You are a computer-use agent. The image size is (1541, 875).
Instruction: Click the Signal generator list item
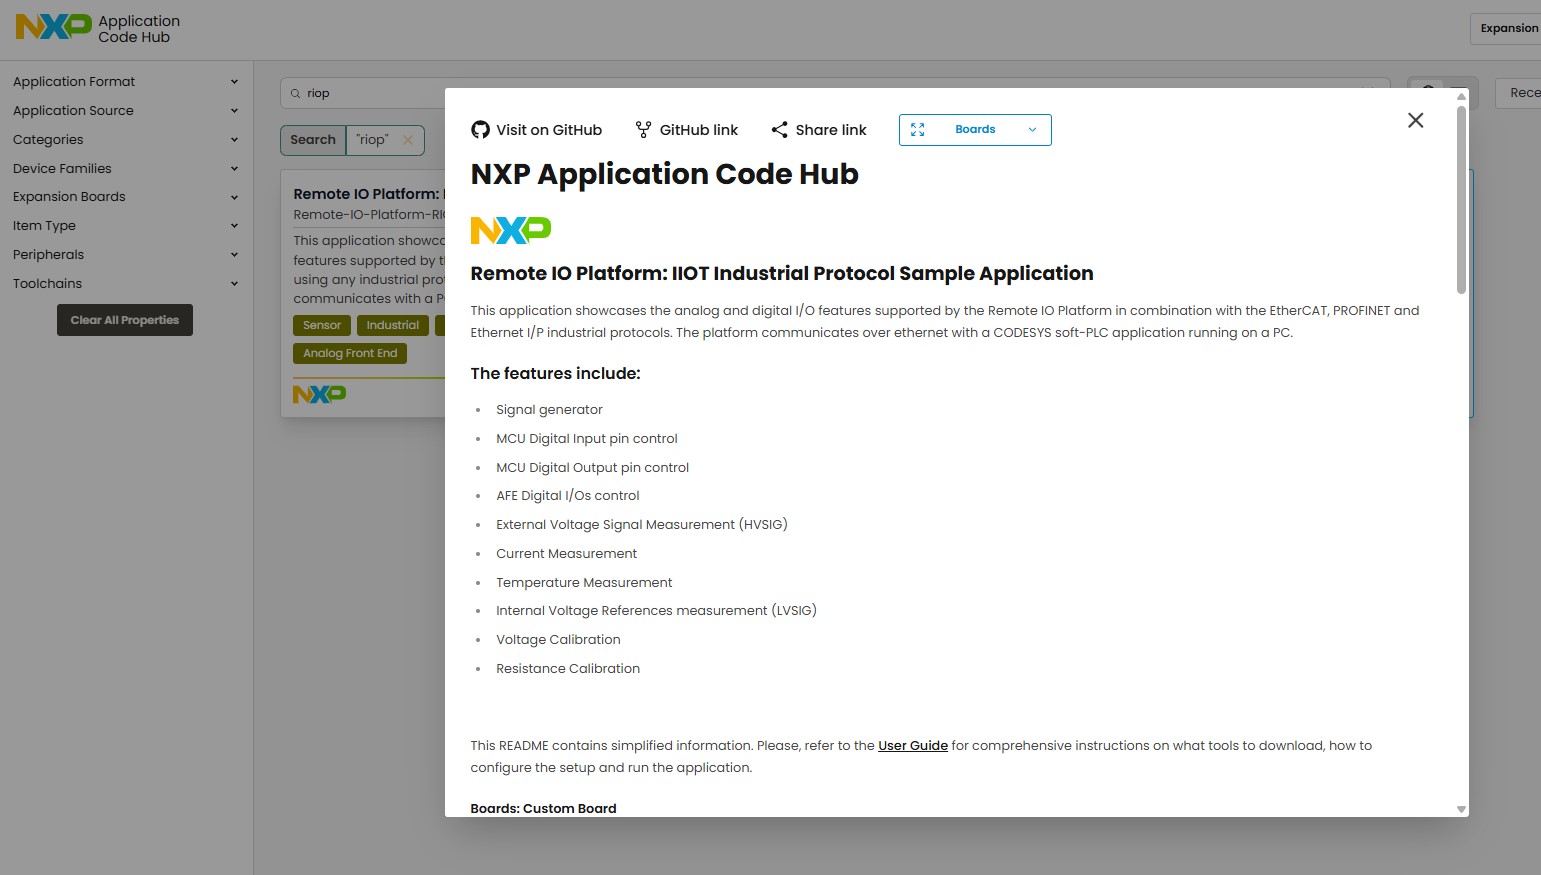(549, 410)
